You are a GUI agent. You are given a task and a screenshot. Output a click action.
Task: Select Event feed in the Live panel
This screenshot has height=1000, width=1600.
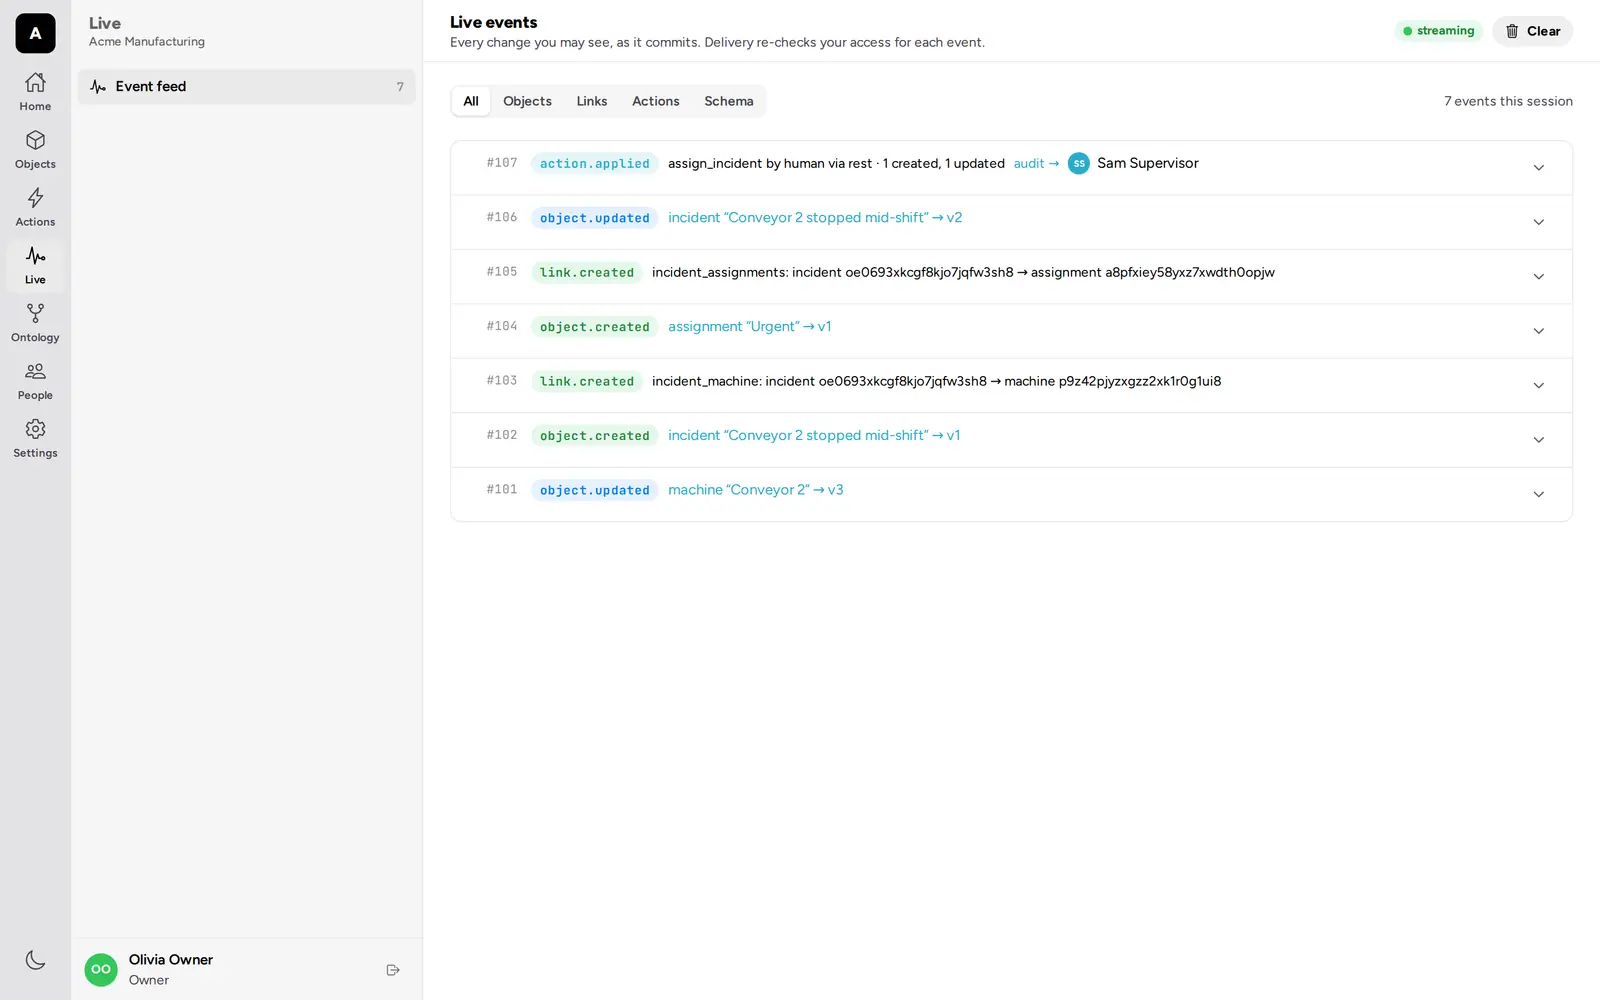246,86
